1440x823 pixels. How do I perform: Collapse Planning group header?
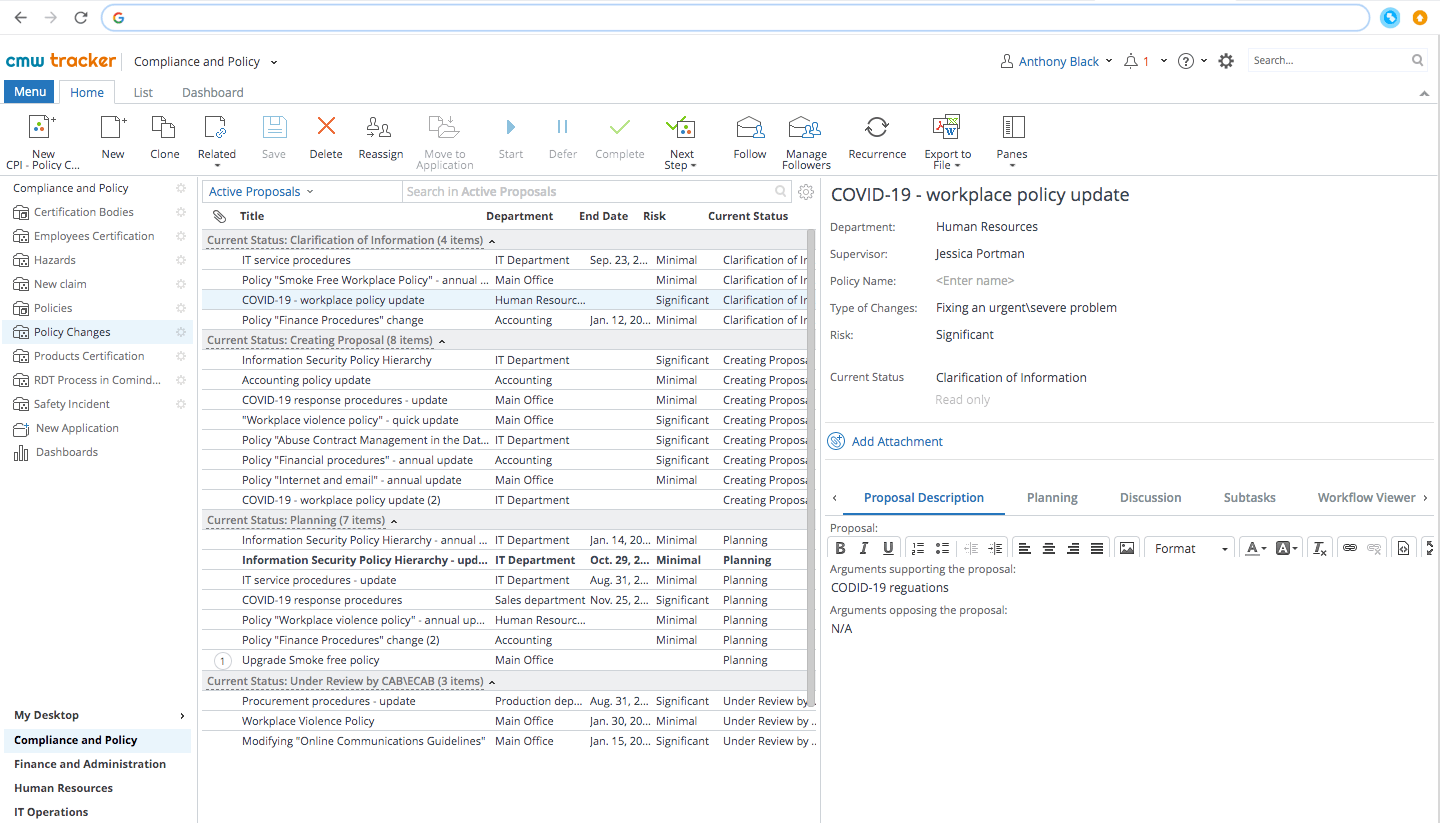tap(394, 521)
